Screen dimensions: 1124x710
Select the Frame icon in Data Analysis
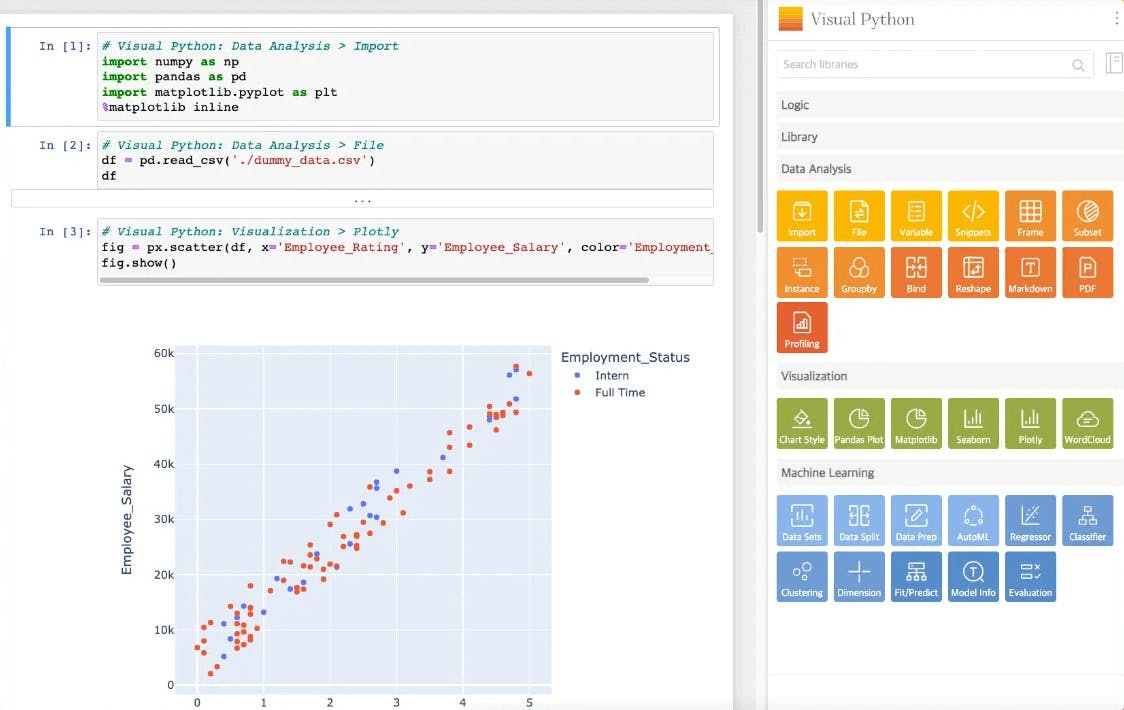[1030, 215]
